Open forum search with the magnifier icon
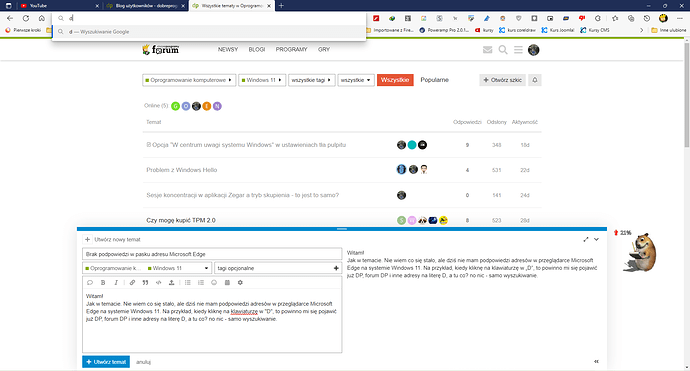 click(x=503, y=50)
